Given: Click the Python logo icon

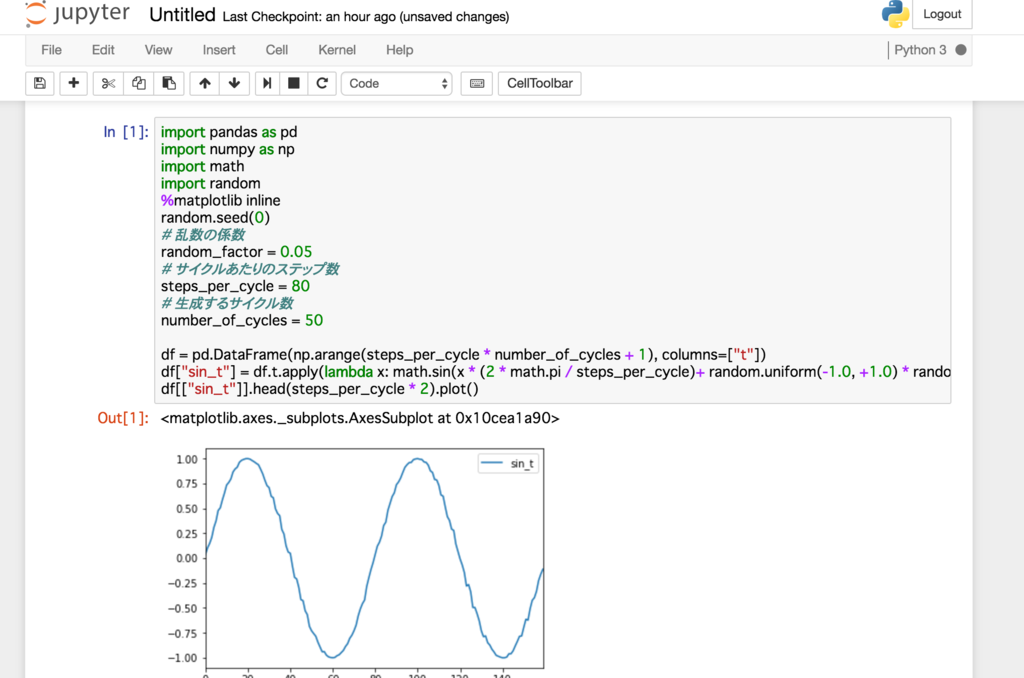Looking at the screenshot, I should (895, 14).
